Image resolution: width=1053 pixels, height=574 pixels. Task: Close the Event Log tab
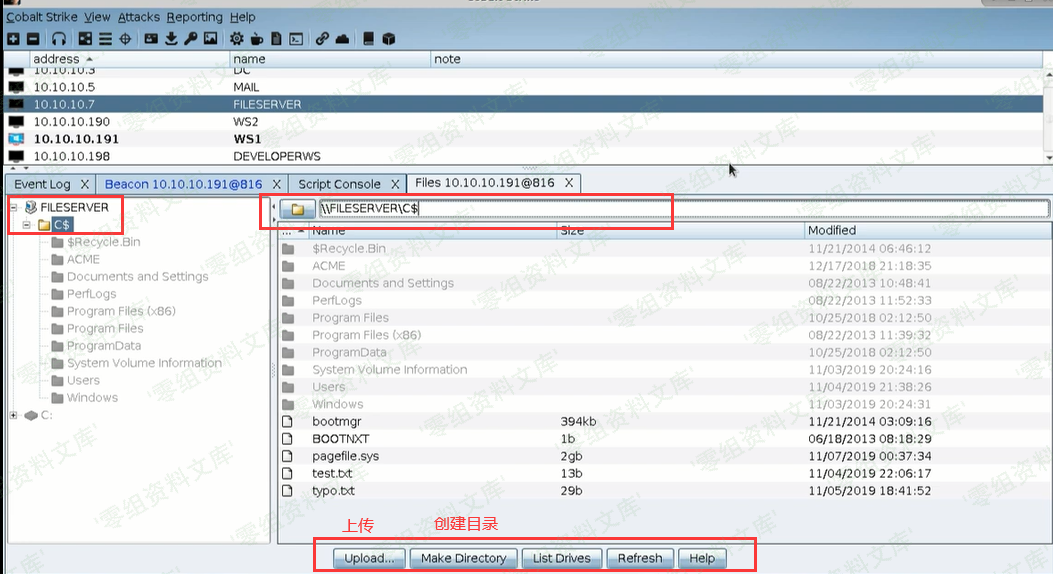pyautogui.click(x=85, y=184)
